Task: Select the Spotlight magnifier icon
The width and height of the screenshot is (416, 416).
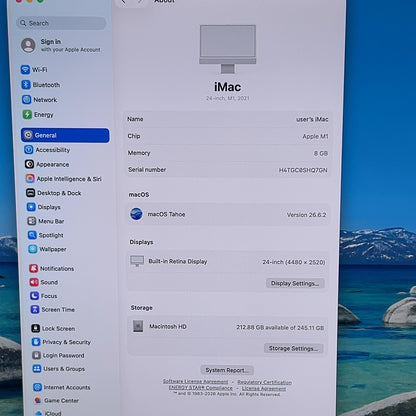Action: (x=32, y=235)
